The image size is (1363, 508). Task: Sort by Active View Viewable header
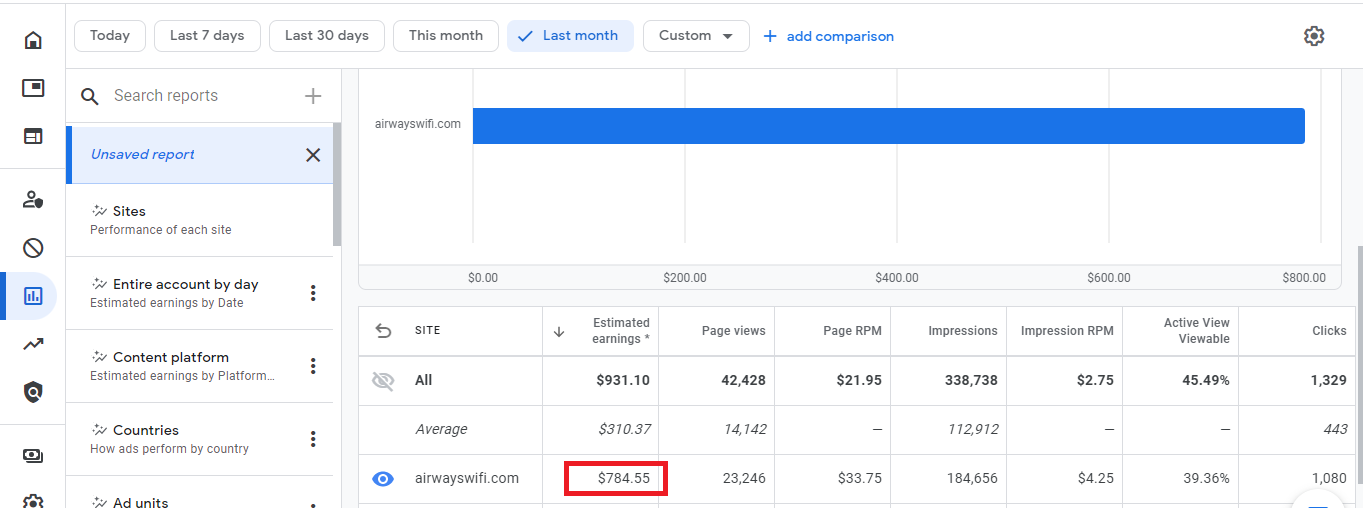1197,331
